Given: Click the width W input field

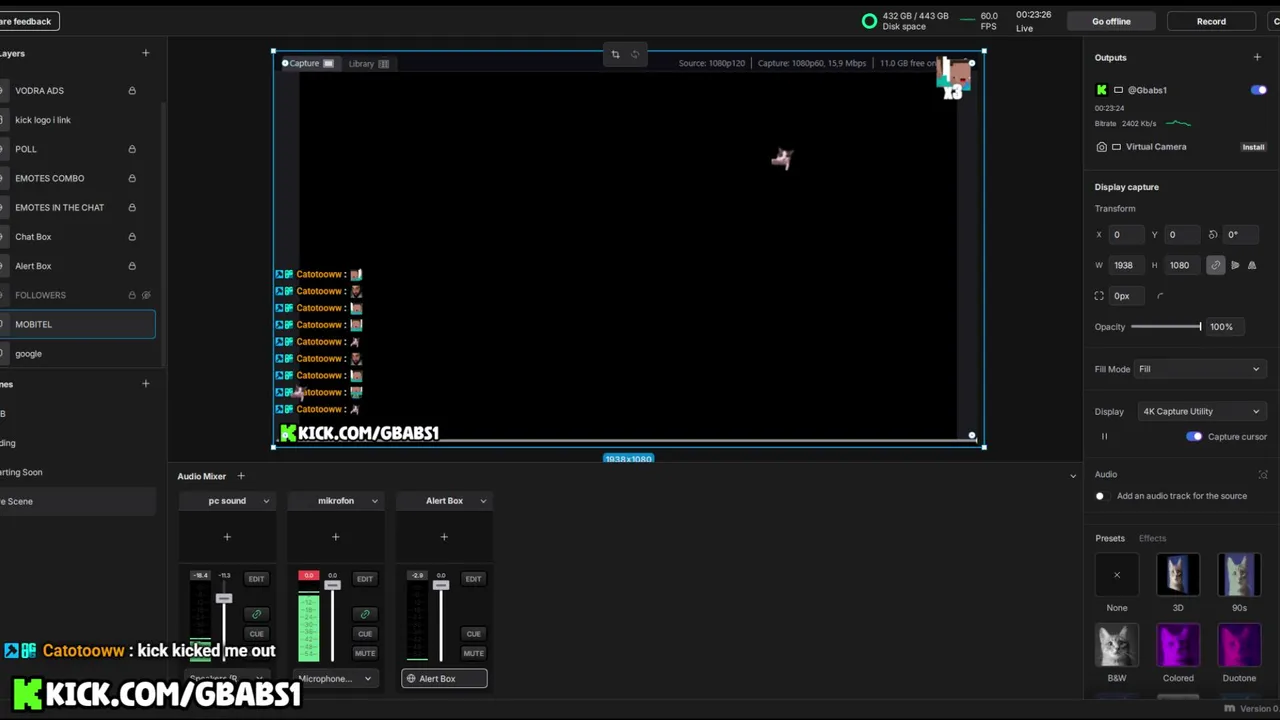Looking at the screenshot, I should 1126,266.
